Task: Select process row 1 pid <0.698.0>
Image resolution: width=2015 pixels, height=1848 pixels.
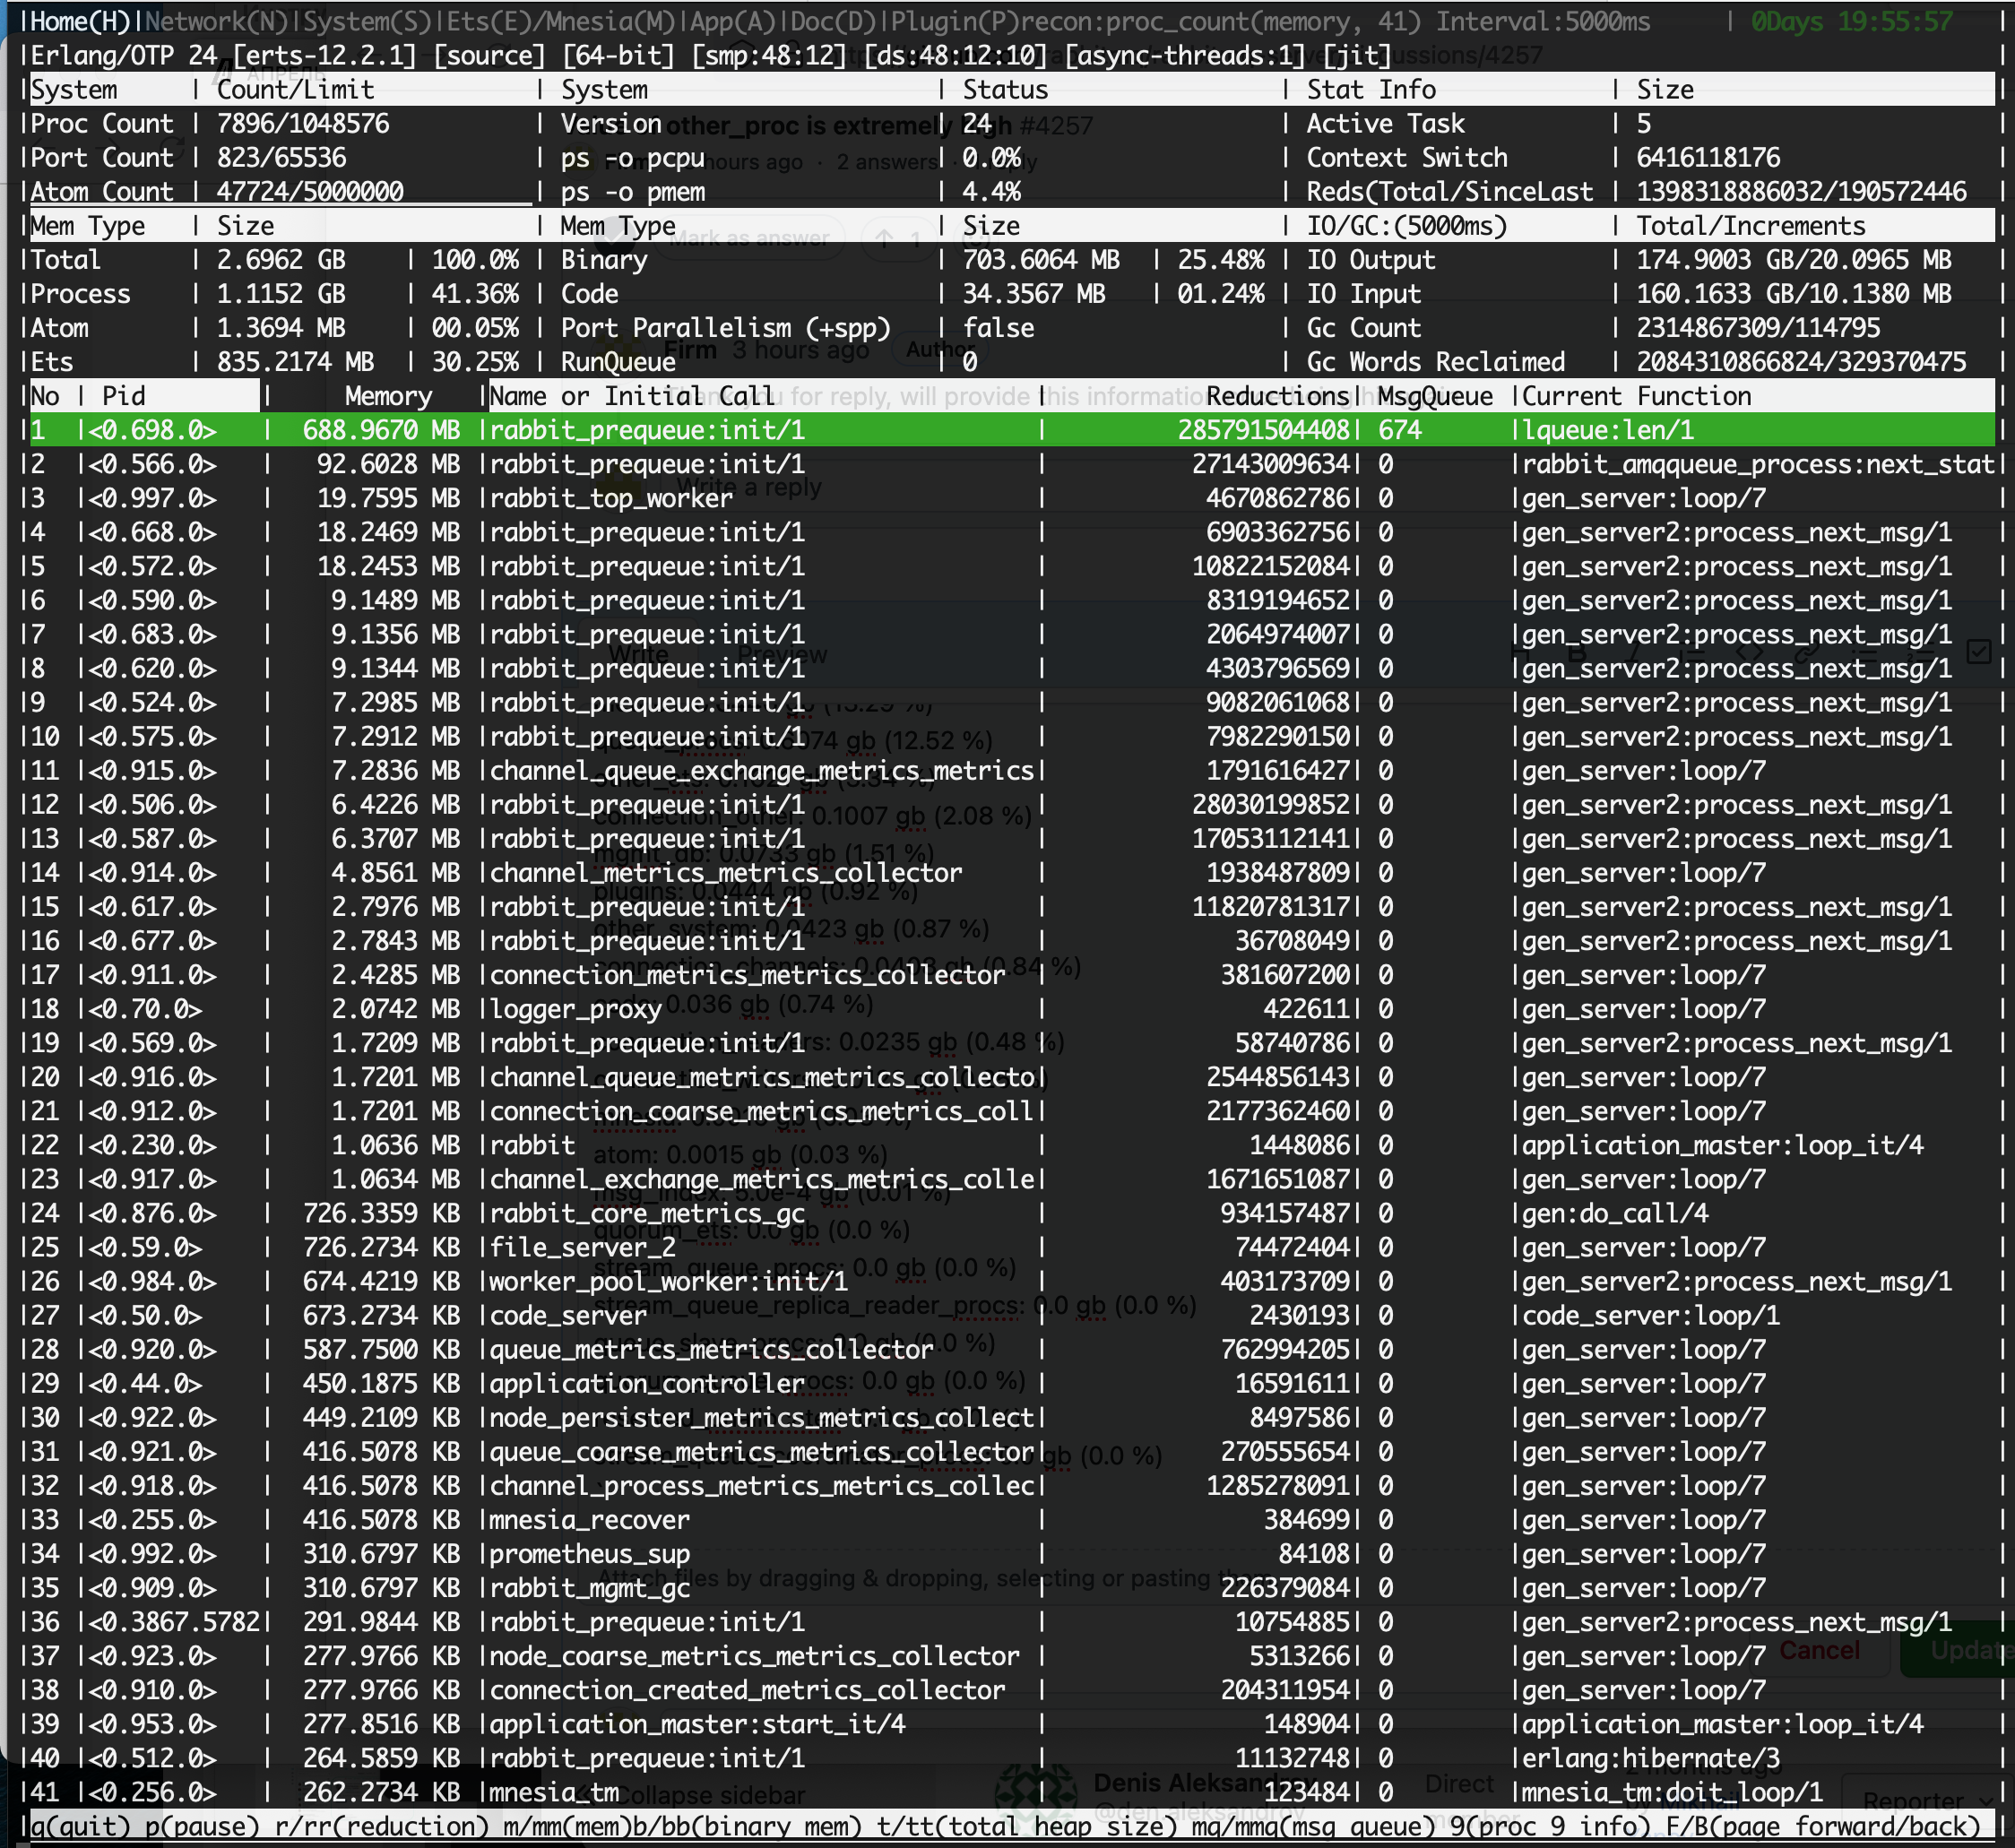Action: coord(1010,430)
